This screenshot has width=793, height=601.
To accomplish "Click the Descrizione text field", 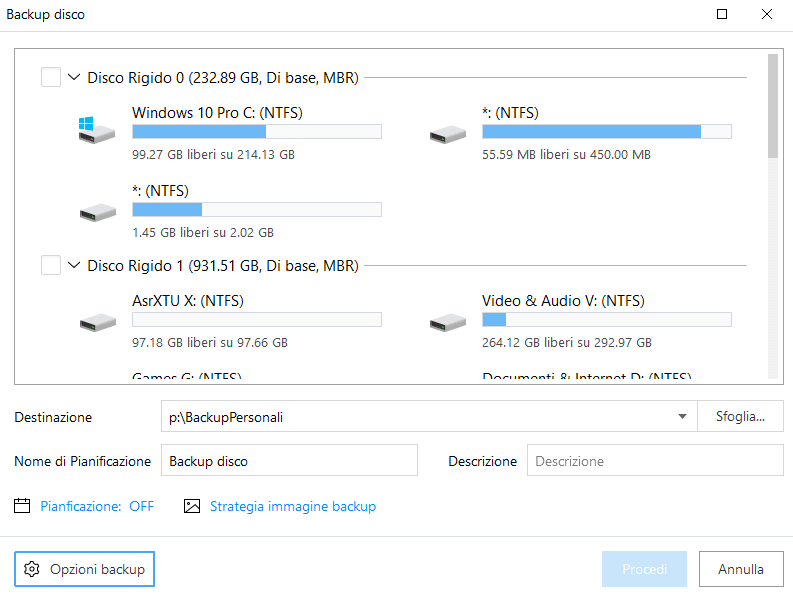I will pyautogui.click(x=655, y=461).
